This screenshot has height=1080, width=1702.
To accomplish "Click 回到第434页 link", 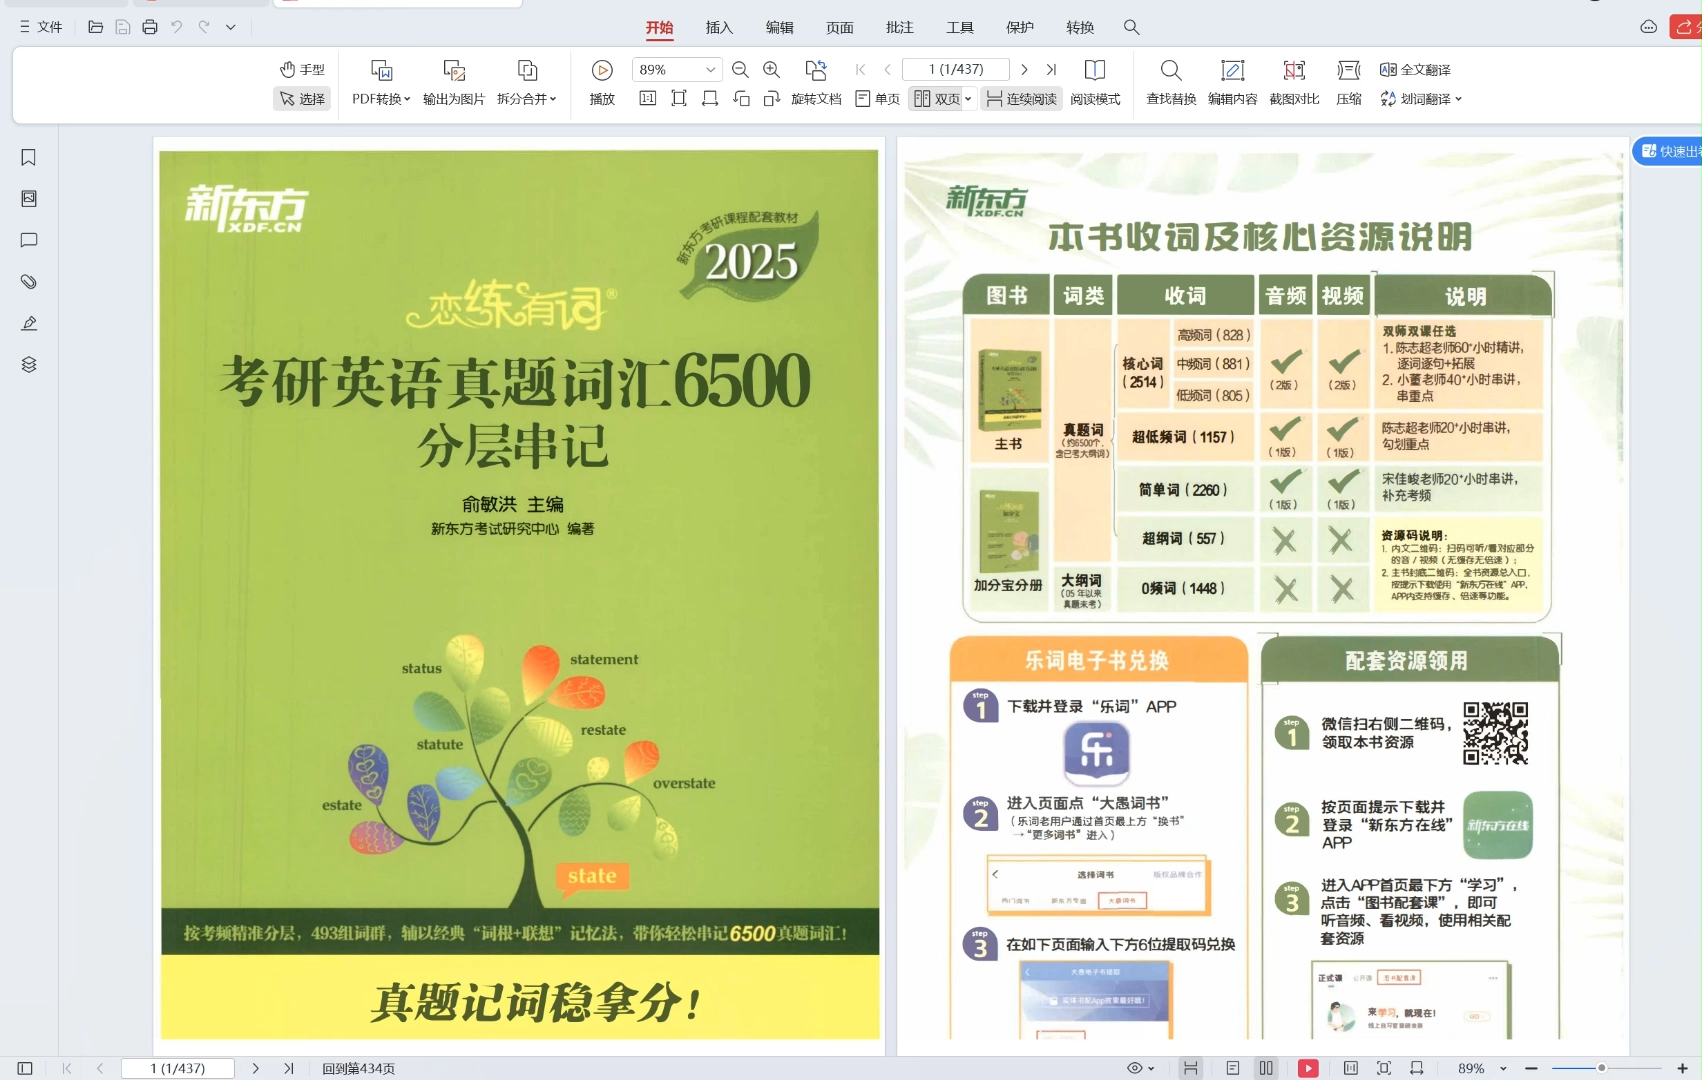I will (358, 1068).
